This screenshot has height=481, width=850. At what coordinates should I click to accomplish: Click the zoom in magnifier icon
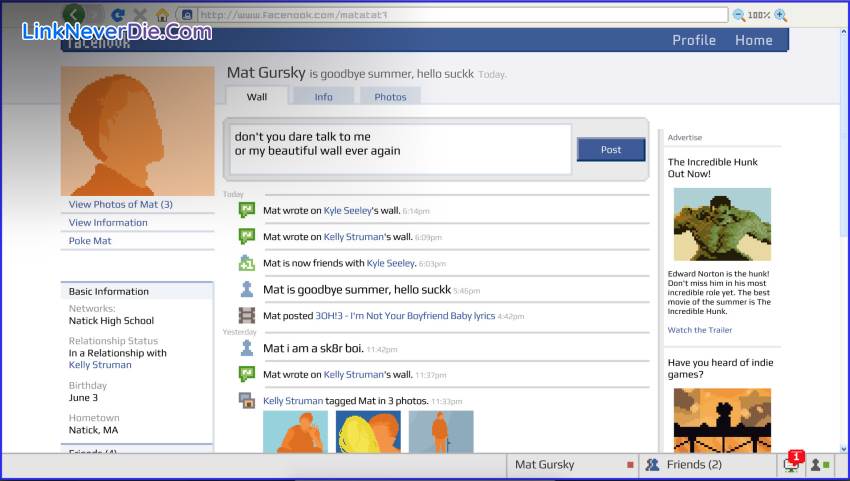[x=781, y=15]
